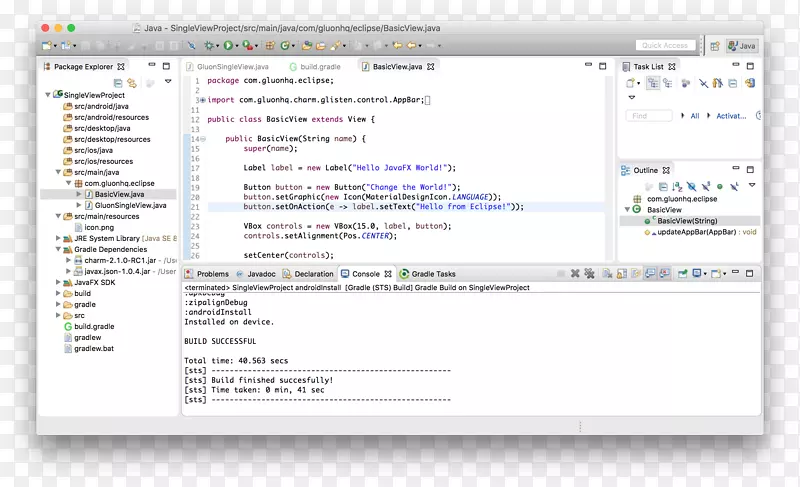Click the Activate link in Task List
The width and height of the screenshot is (800, 487).
tap(731, 116)
